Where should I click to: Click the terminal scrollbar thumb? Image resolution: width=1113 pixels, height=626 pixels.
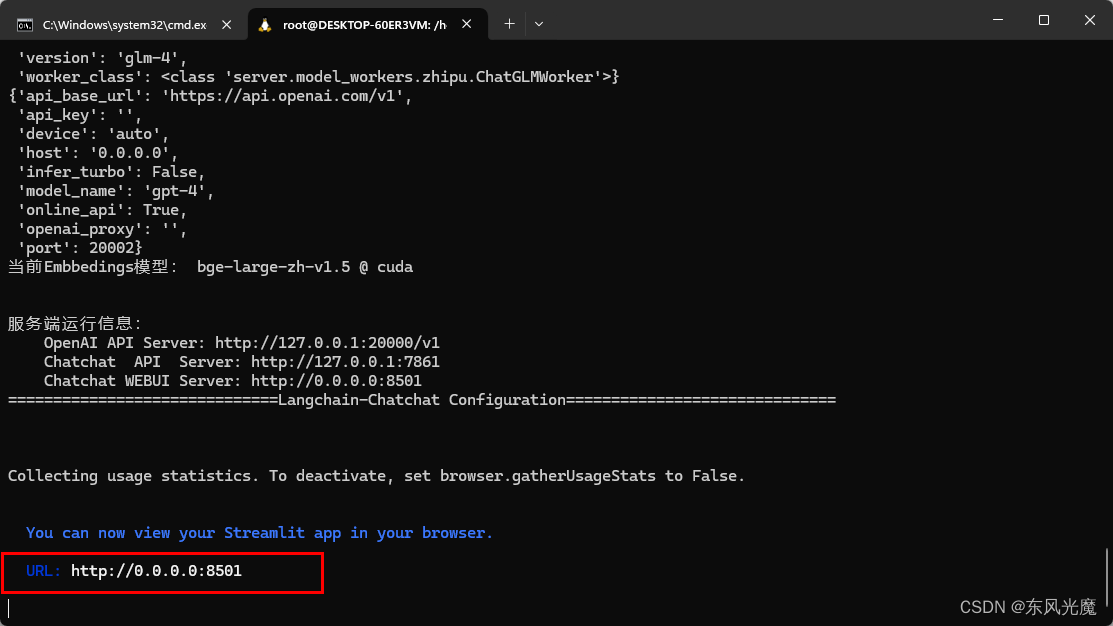tap(1107, 578)
